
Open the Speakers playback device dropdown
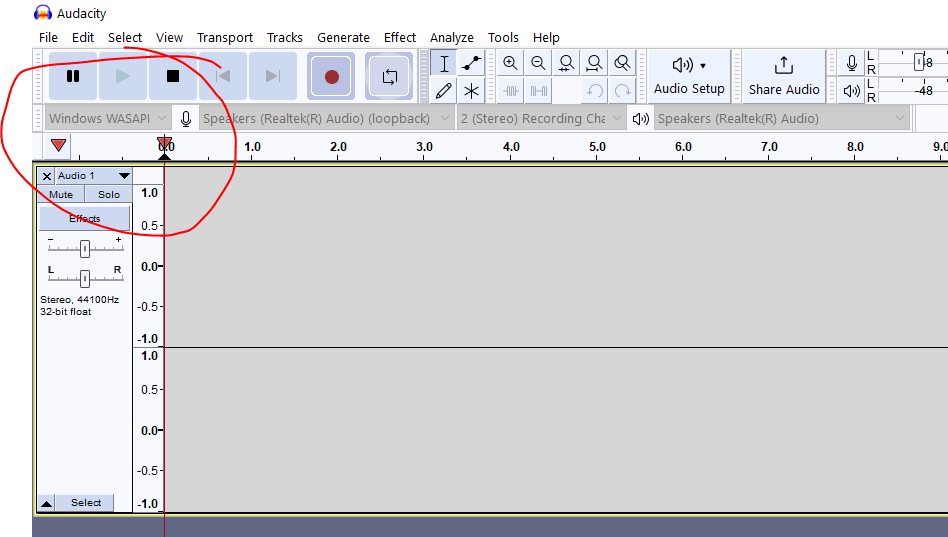[782, 119]
